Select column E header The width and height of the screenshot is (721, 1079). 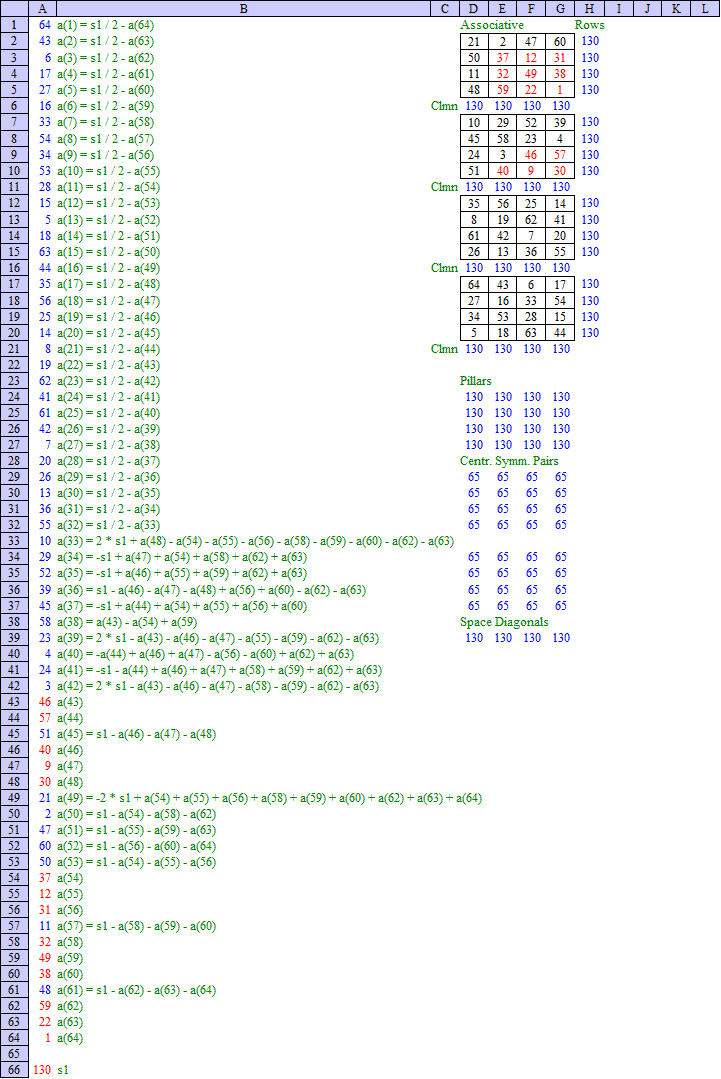(502, 8)
